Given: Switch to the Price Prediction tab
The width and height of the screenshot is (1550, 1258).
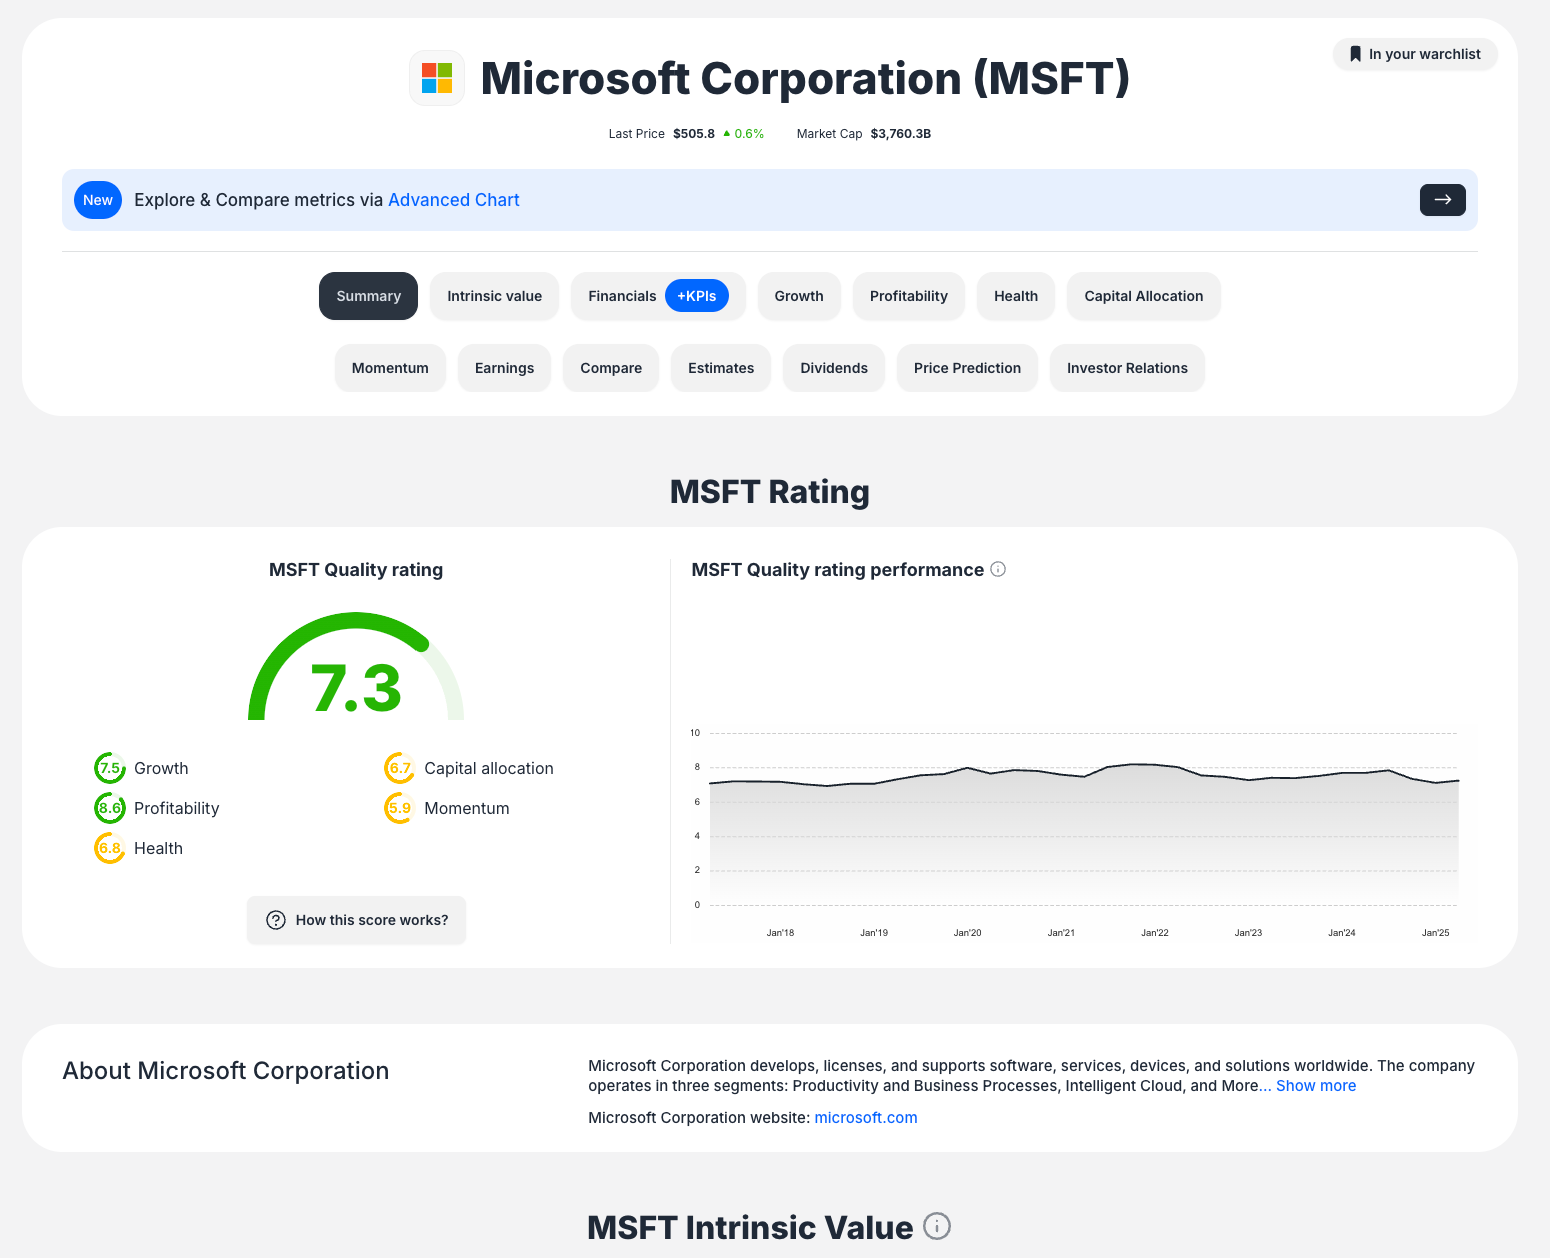Looking at the screenshot, I should click(x=967, y=368).
